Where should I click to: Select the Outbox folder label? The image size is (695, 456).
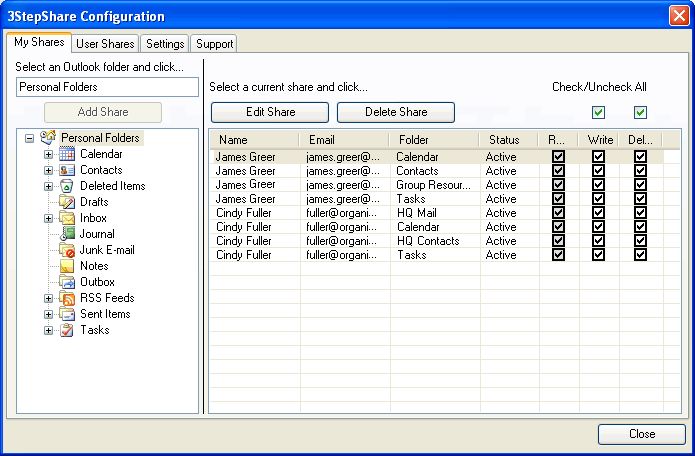click(97, 282)
